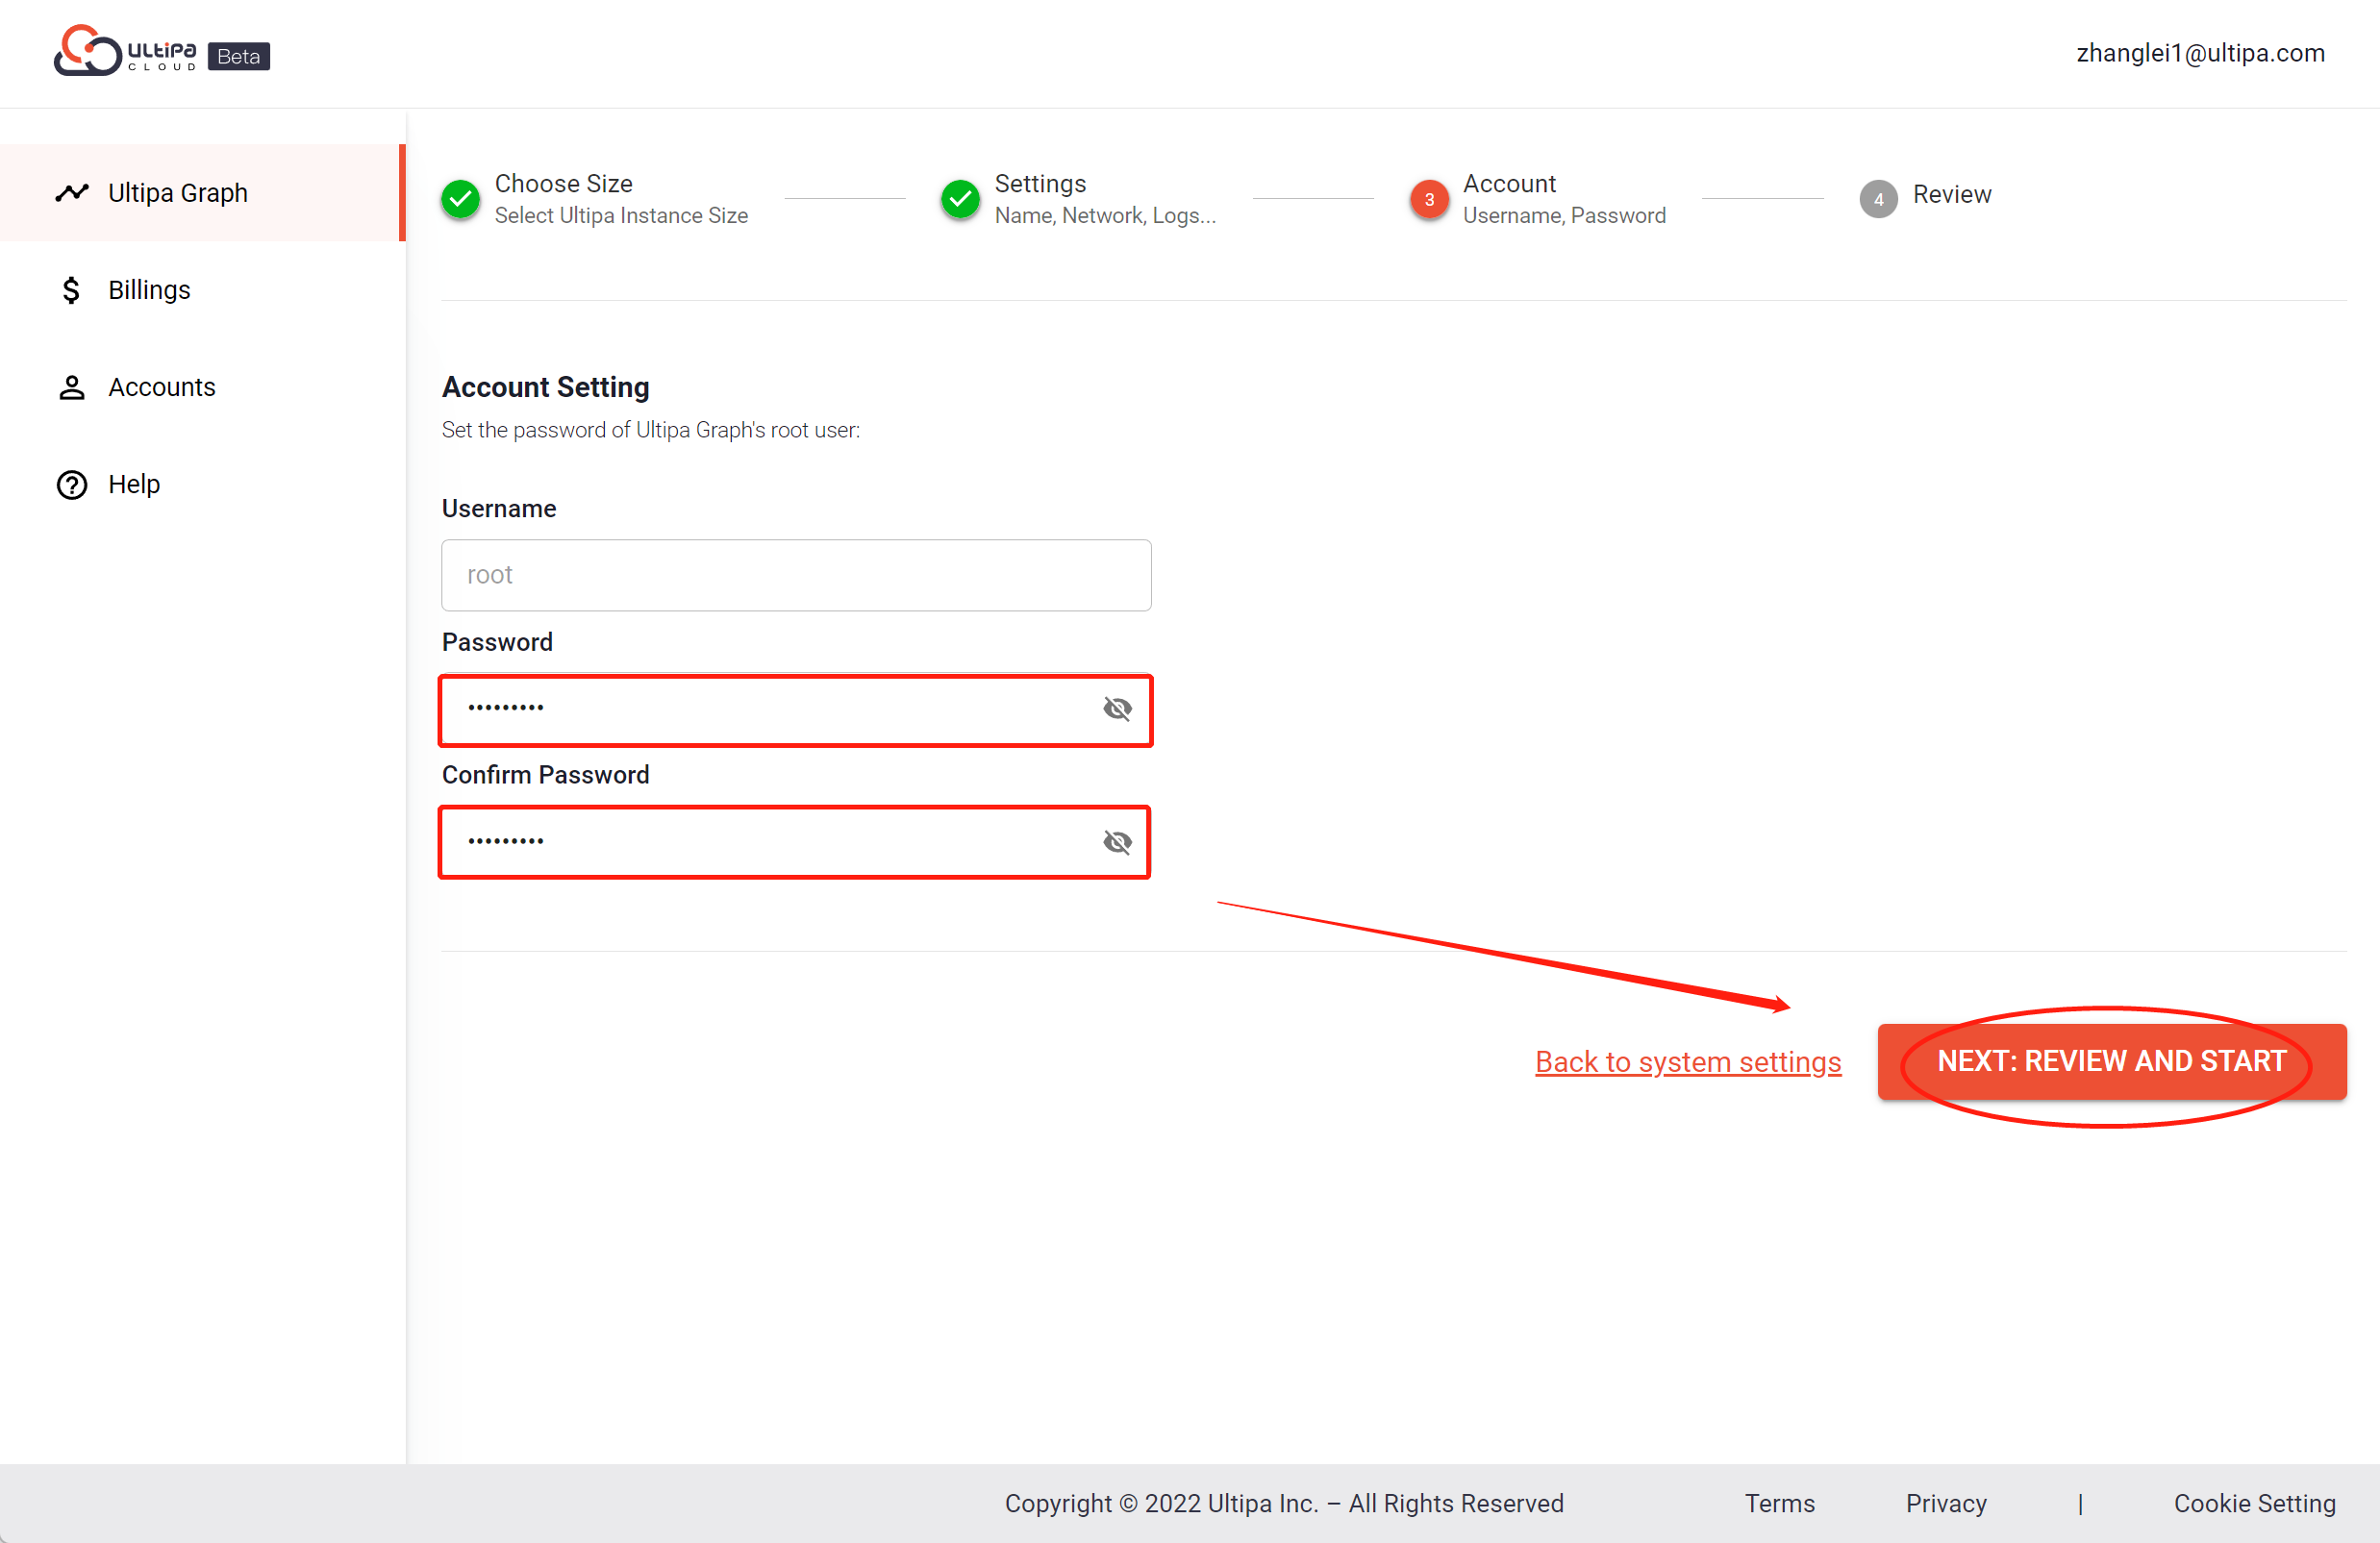
Task: Go to the Choose Size step label
Action: 563,183
